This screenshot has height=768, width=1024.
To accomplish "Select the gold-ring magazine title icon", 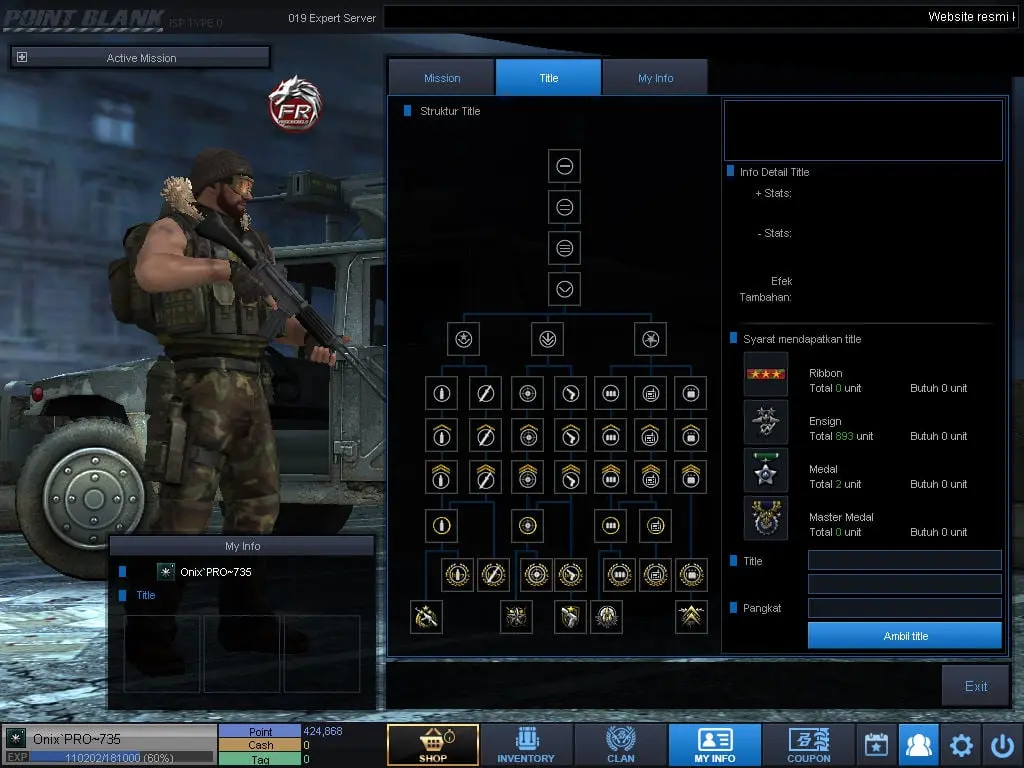I will [x=611, y=526].
